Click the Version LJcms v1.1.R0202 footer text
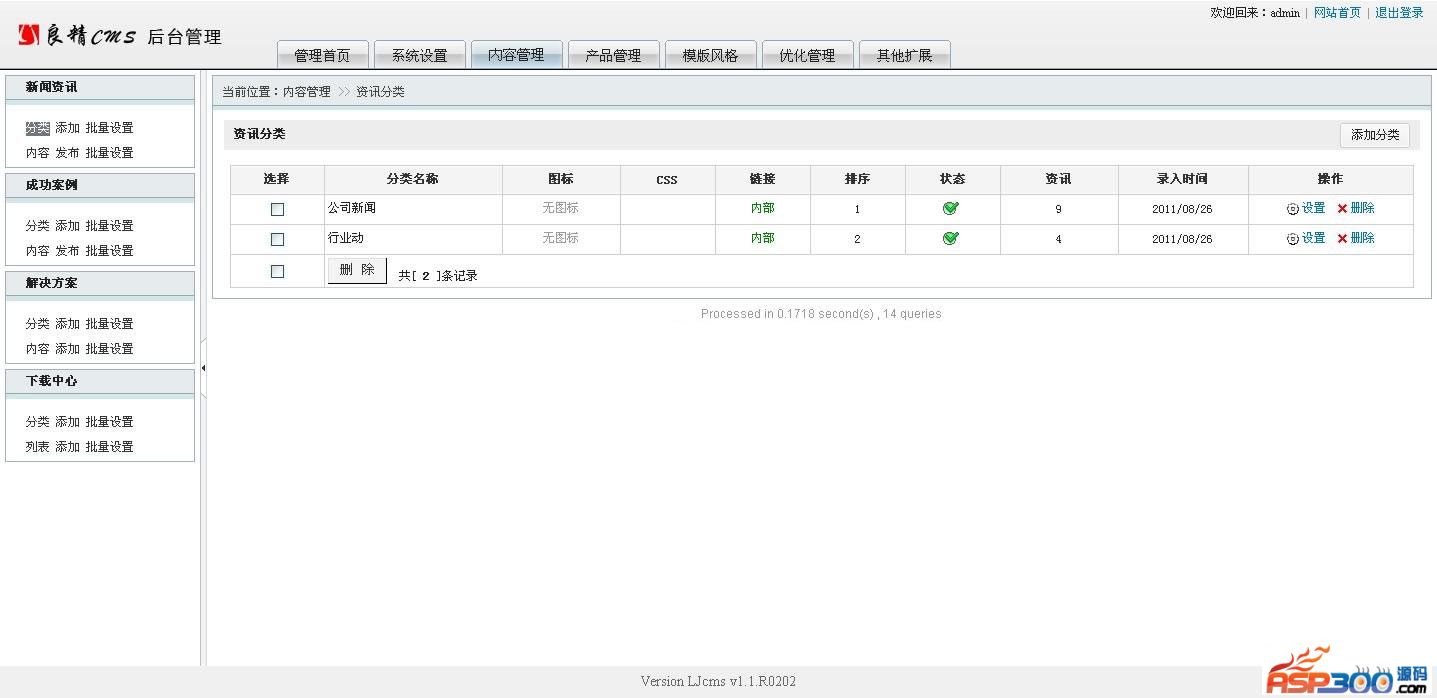1437x698 pixels. point(718,681)
